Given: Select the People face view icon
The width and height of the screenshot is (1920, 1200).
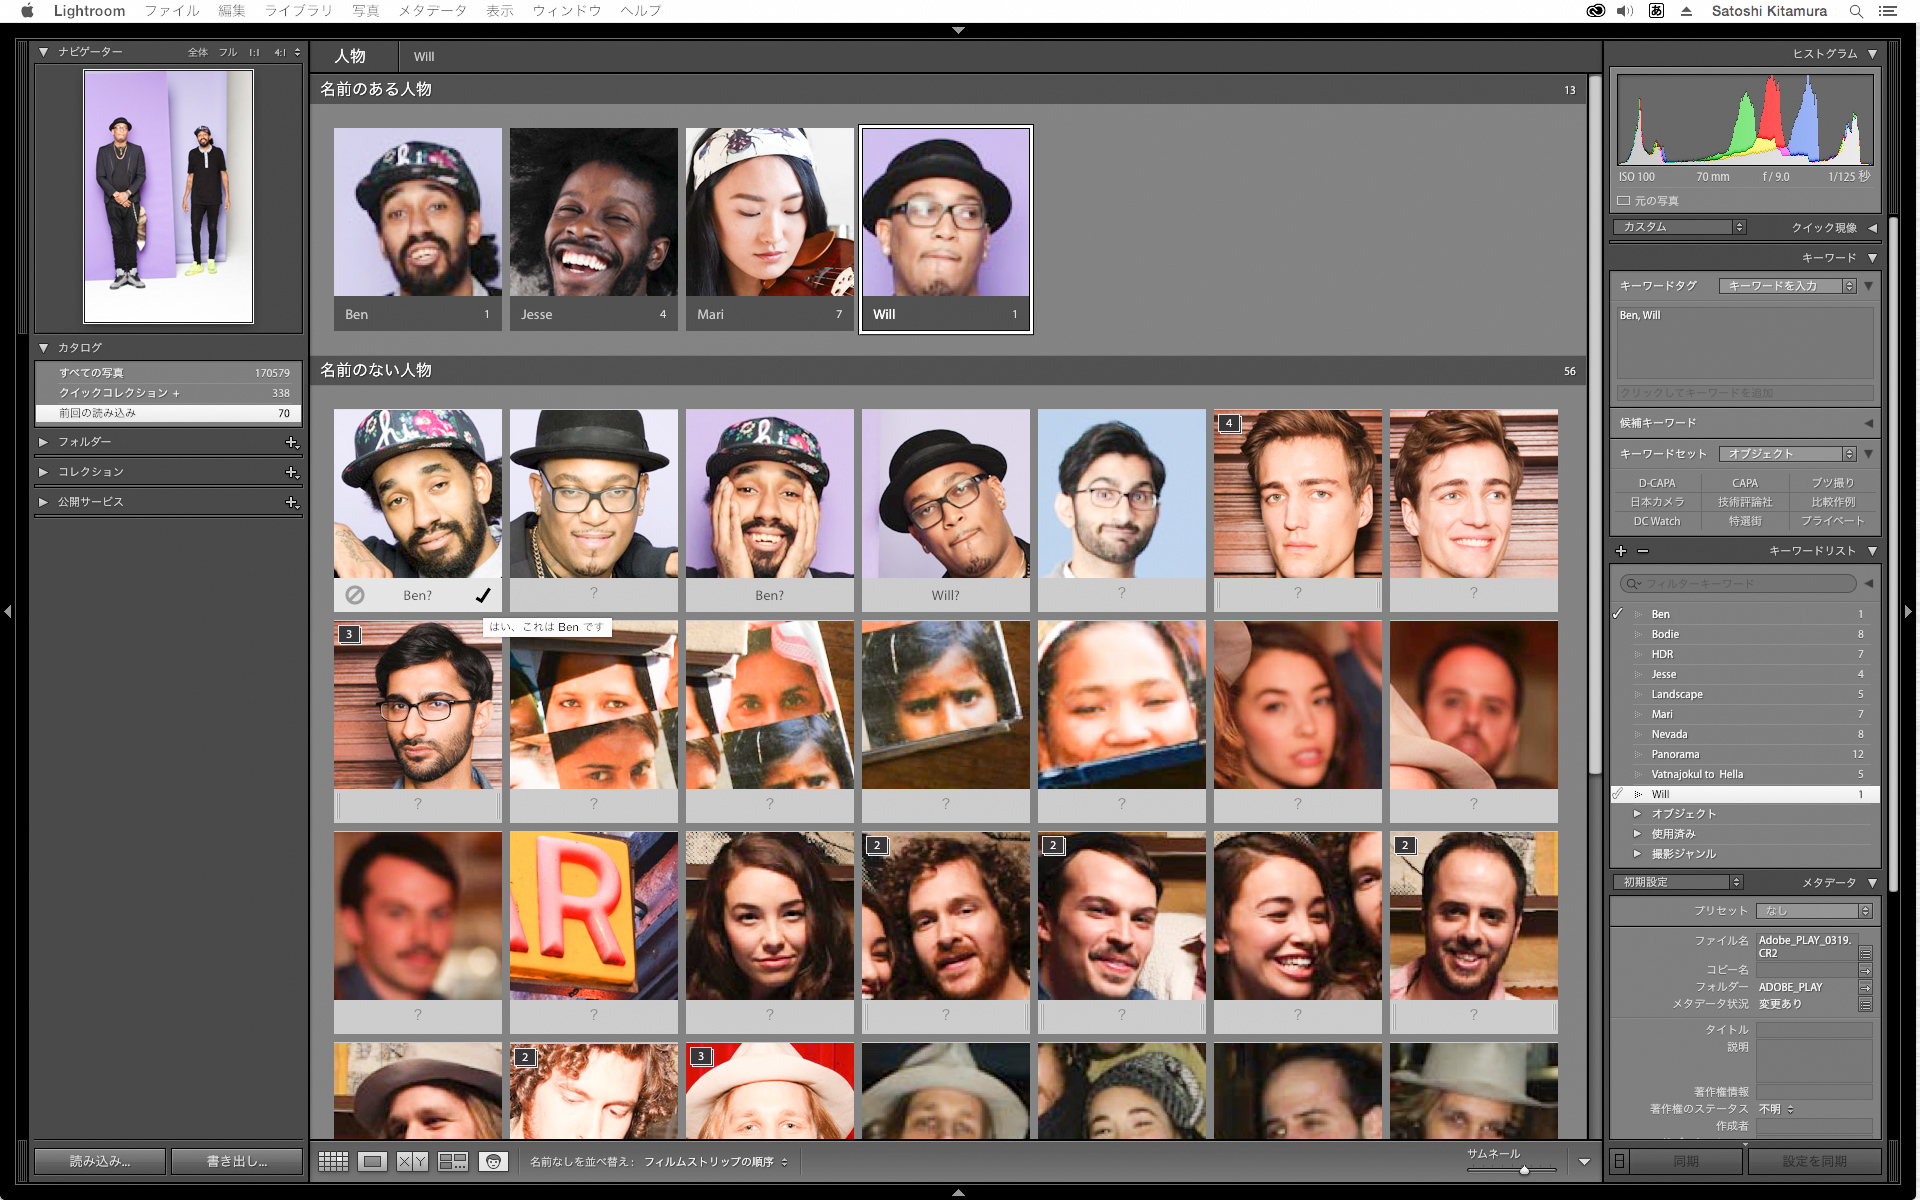Looking at the screenshot, I should click(493, 1161).
